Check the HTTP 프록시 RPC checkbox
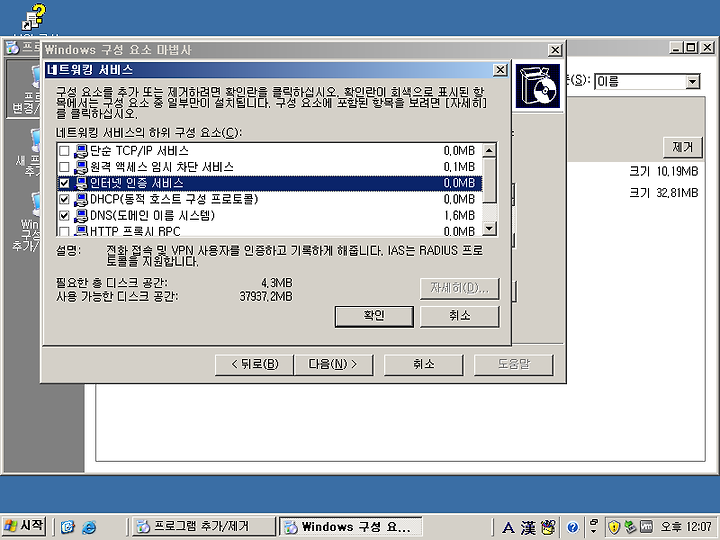 point(64,231)
